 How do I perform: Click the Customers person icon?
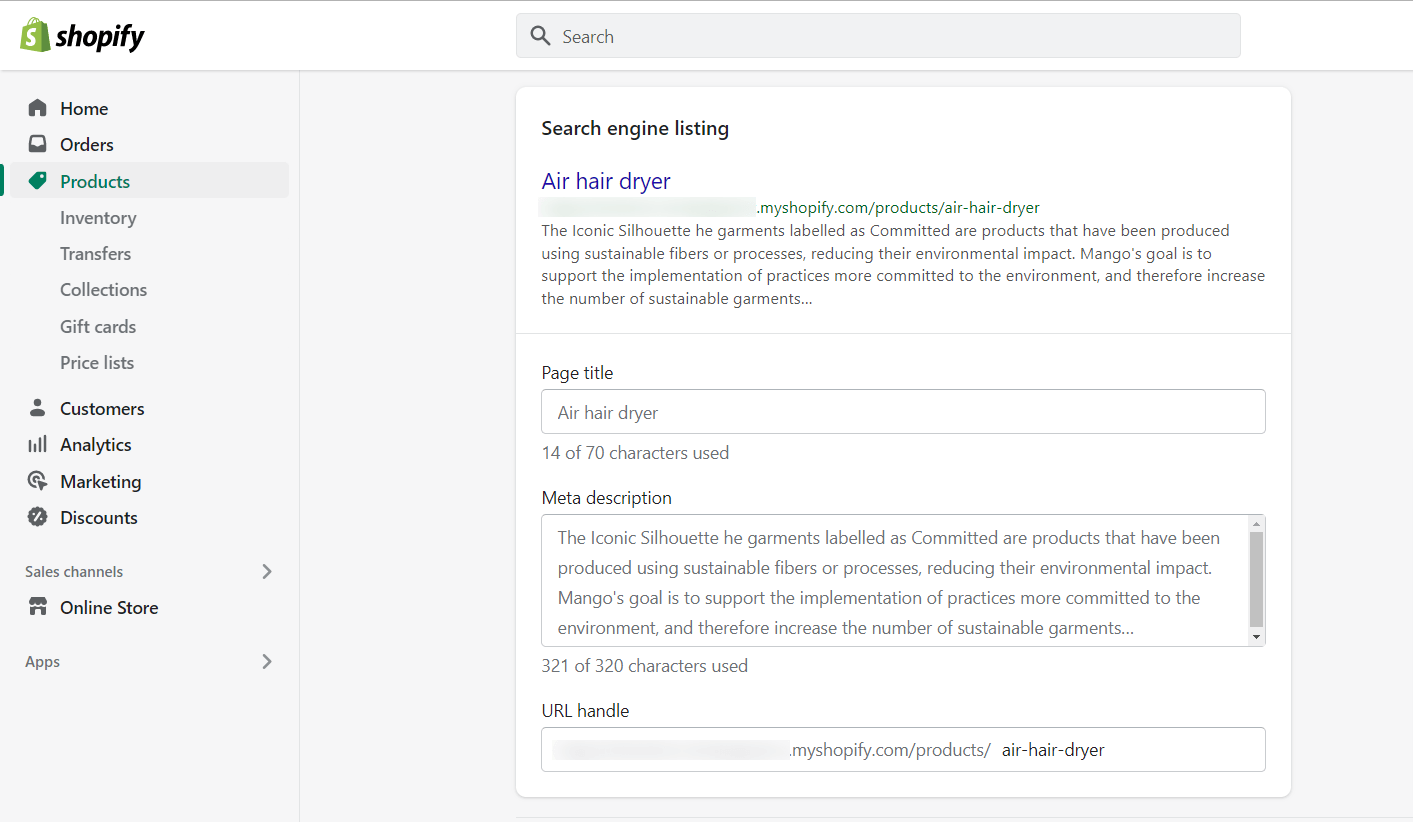pos(37,408)
